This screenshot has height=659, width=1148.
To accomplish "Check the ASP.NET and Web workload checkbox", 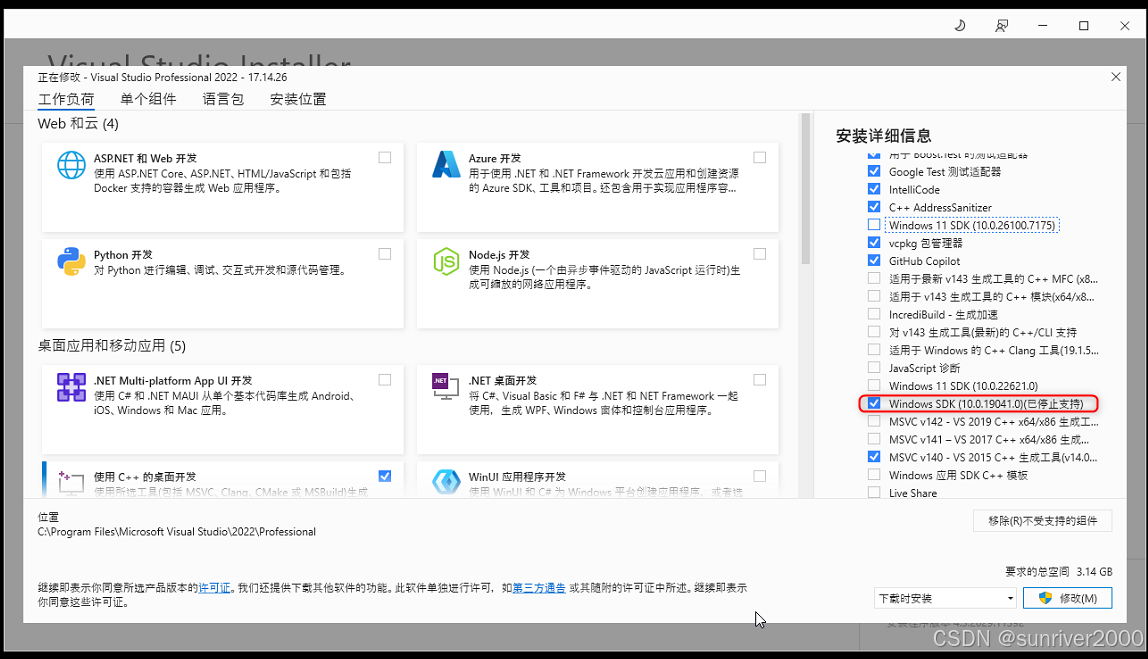I will pyautogui.click(x=385, y=157).
